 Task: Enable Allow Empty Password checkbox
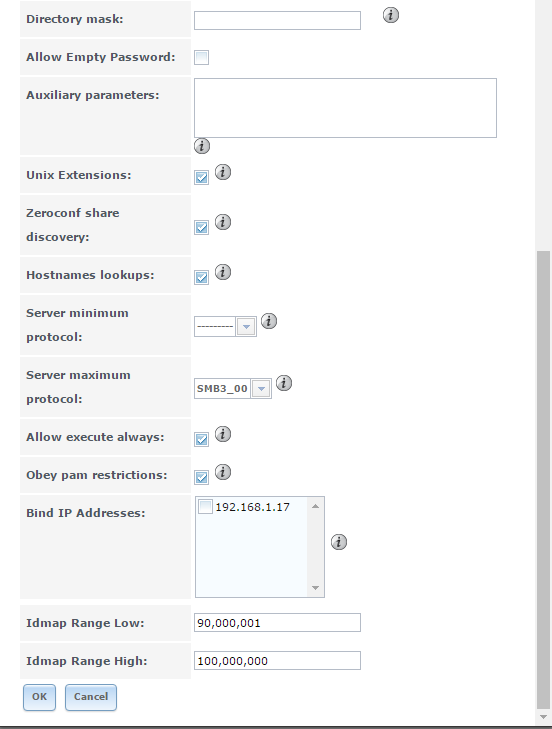201,58
